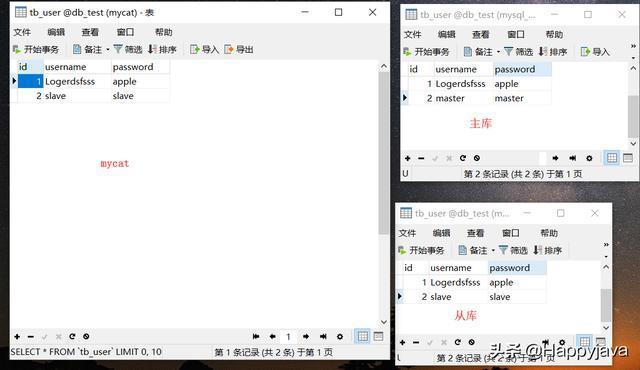
Task: Open 备注 in the 主库 window toolbar
Action: point(478,52)
